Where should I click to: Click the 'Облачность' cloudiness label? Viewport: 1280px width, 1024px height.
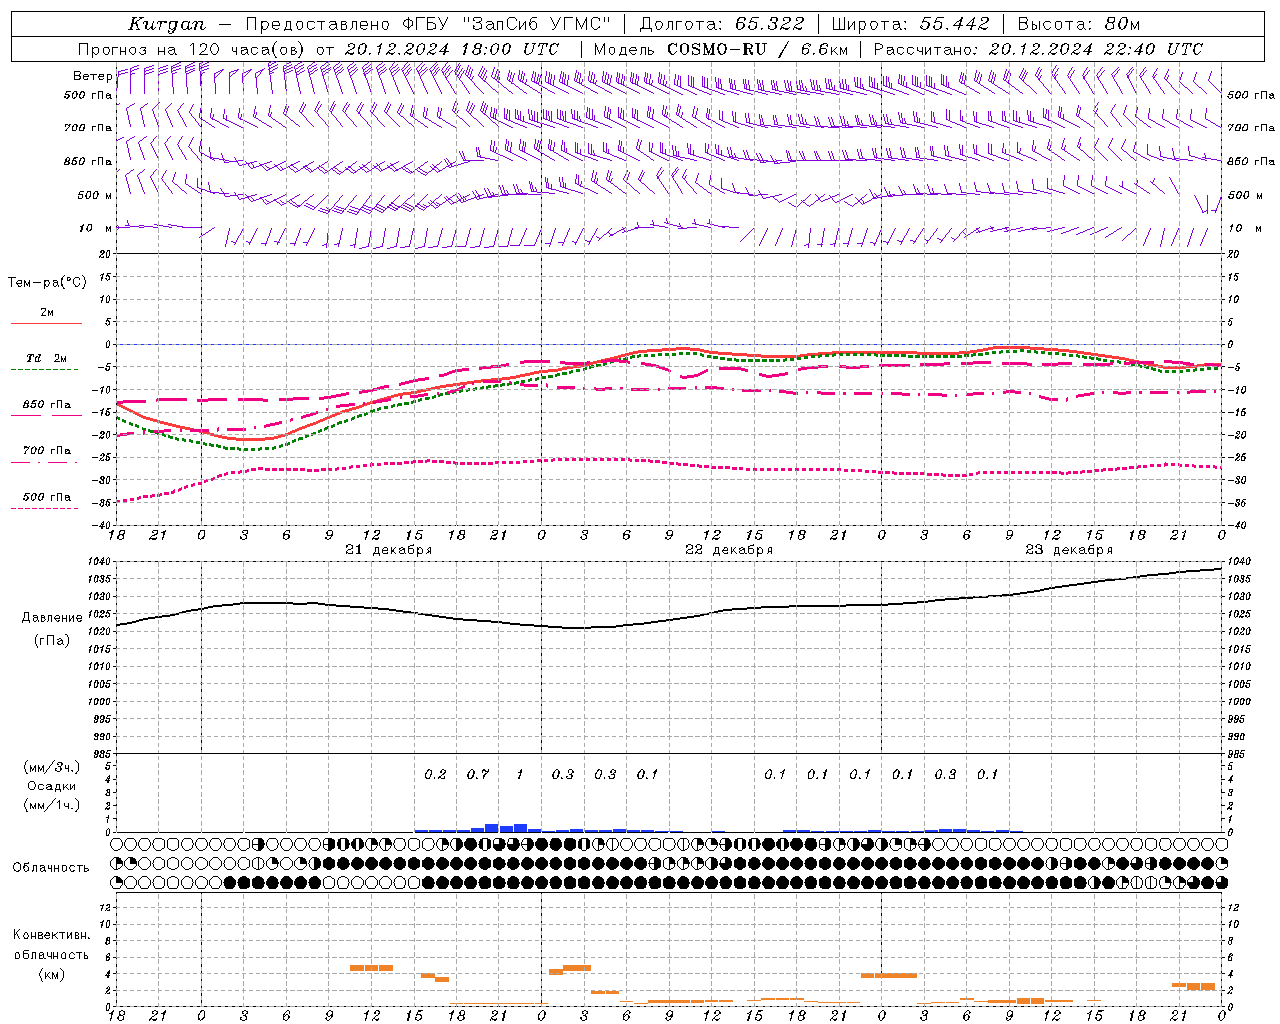[51, 868]
